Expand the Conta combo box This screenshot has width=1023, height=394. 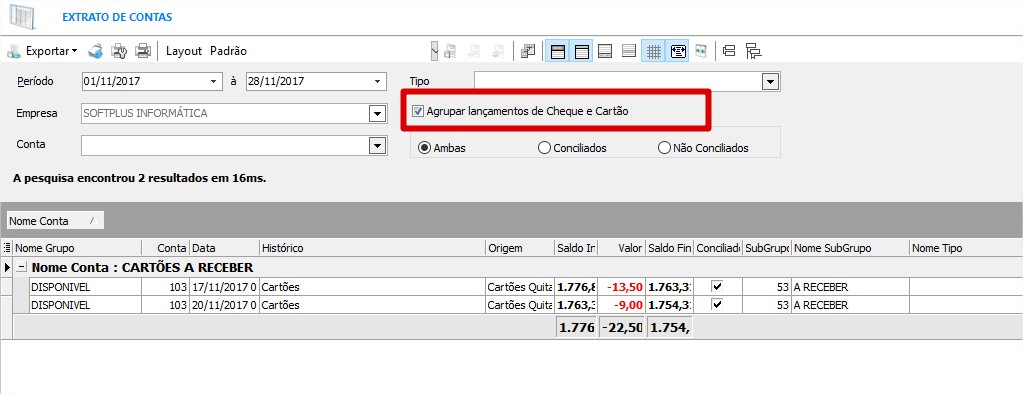pyautogui.click(x=377, y=145)
